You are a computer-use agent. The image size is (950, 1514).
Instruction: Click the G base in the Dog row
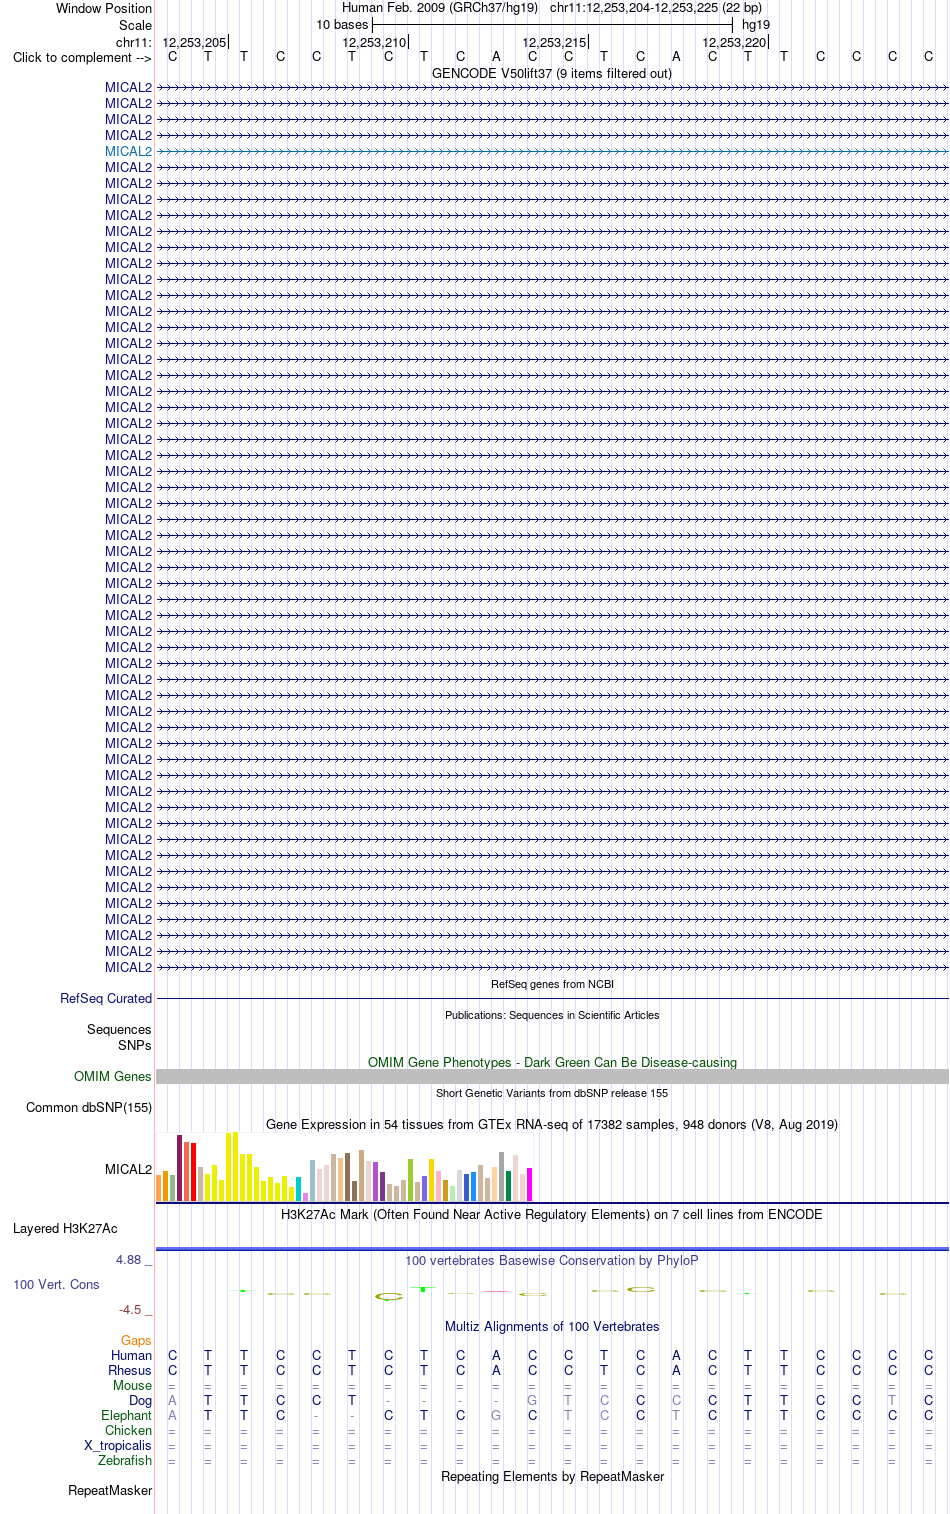pos(532,1400)
